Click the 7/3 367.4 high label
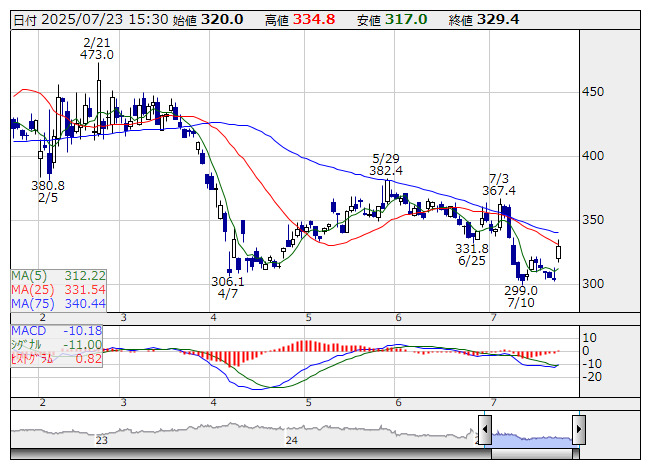Screen dimensions: 653x470 [499, 185]
